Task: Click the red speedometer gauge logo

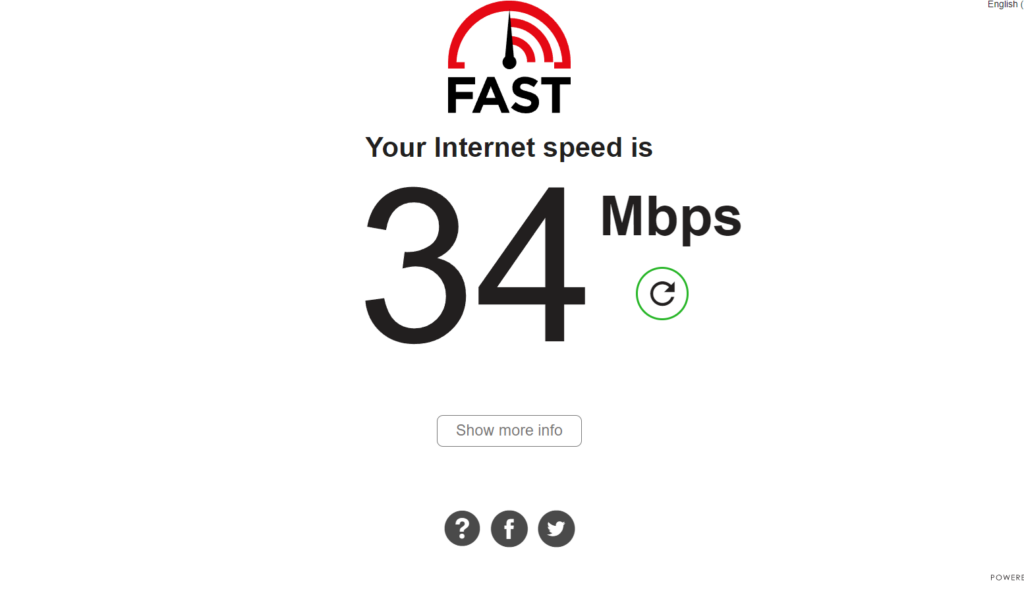Action: 509,35
